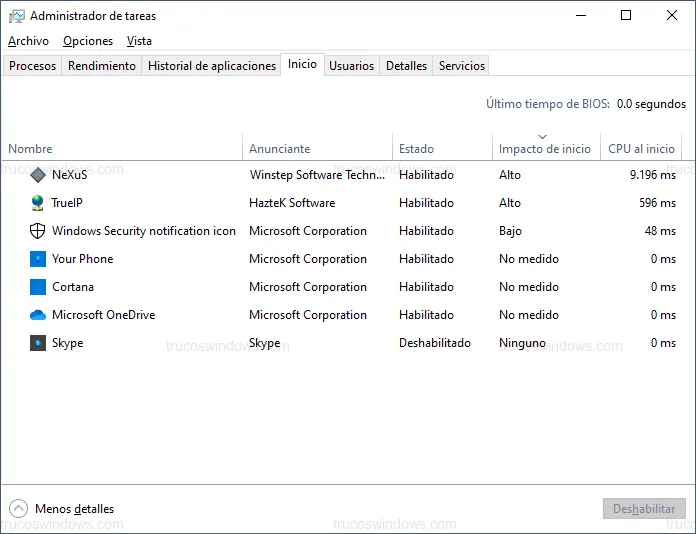The width and height of the screenshot is (696, 534).
Task: Open the Opciones menu
Action: click(88, 41)
